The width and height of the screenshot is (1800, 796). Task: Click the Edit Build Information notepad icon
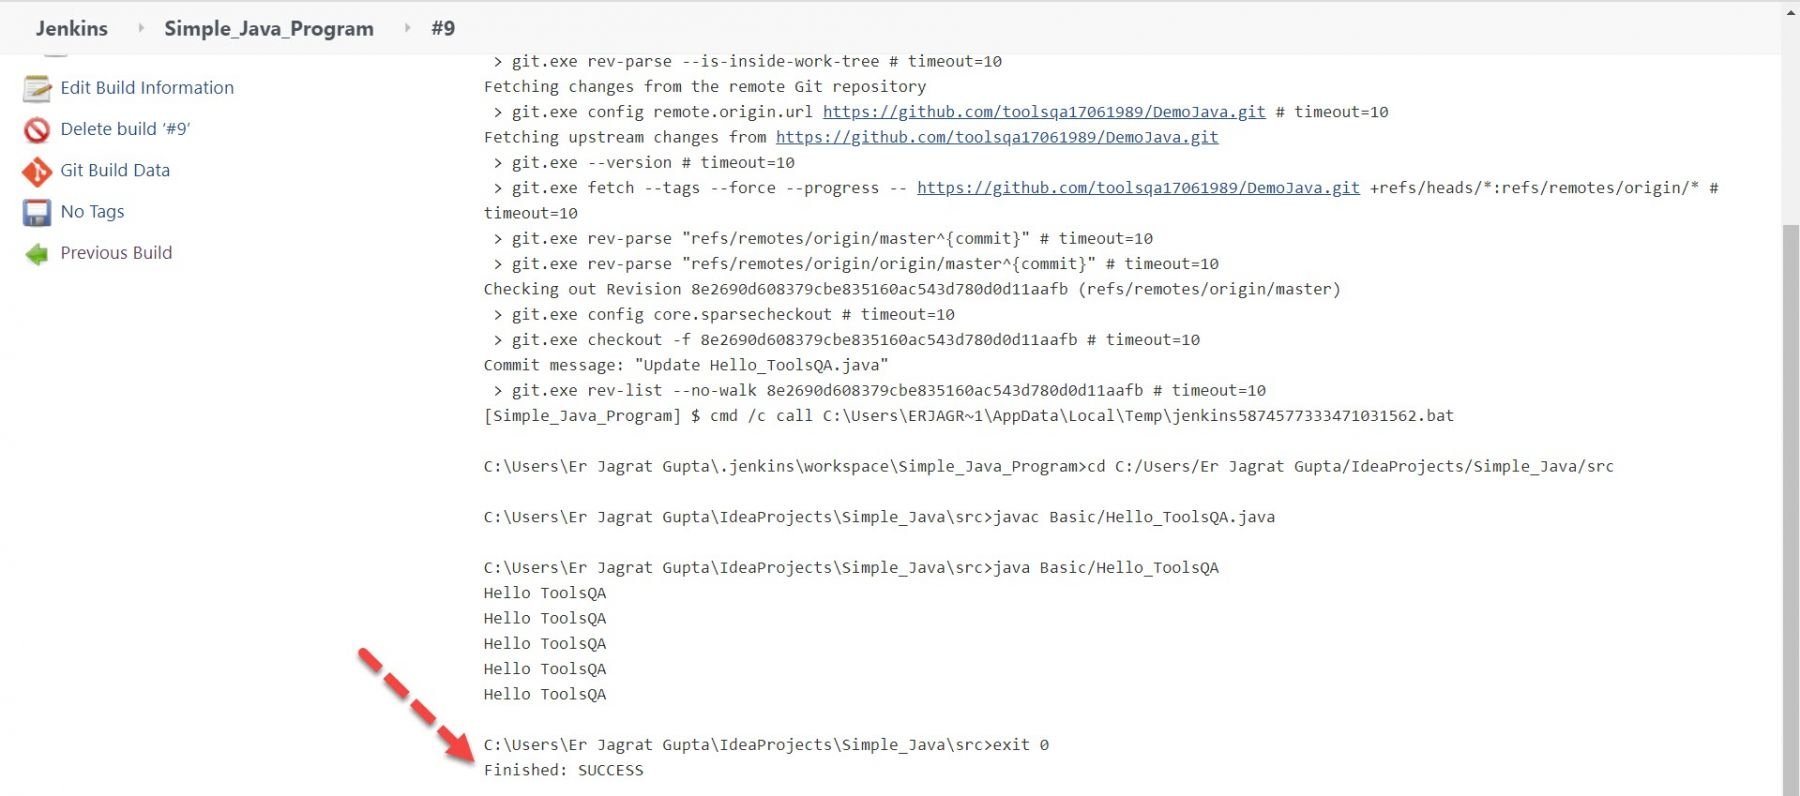tap(36, 88)
